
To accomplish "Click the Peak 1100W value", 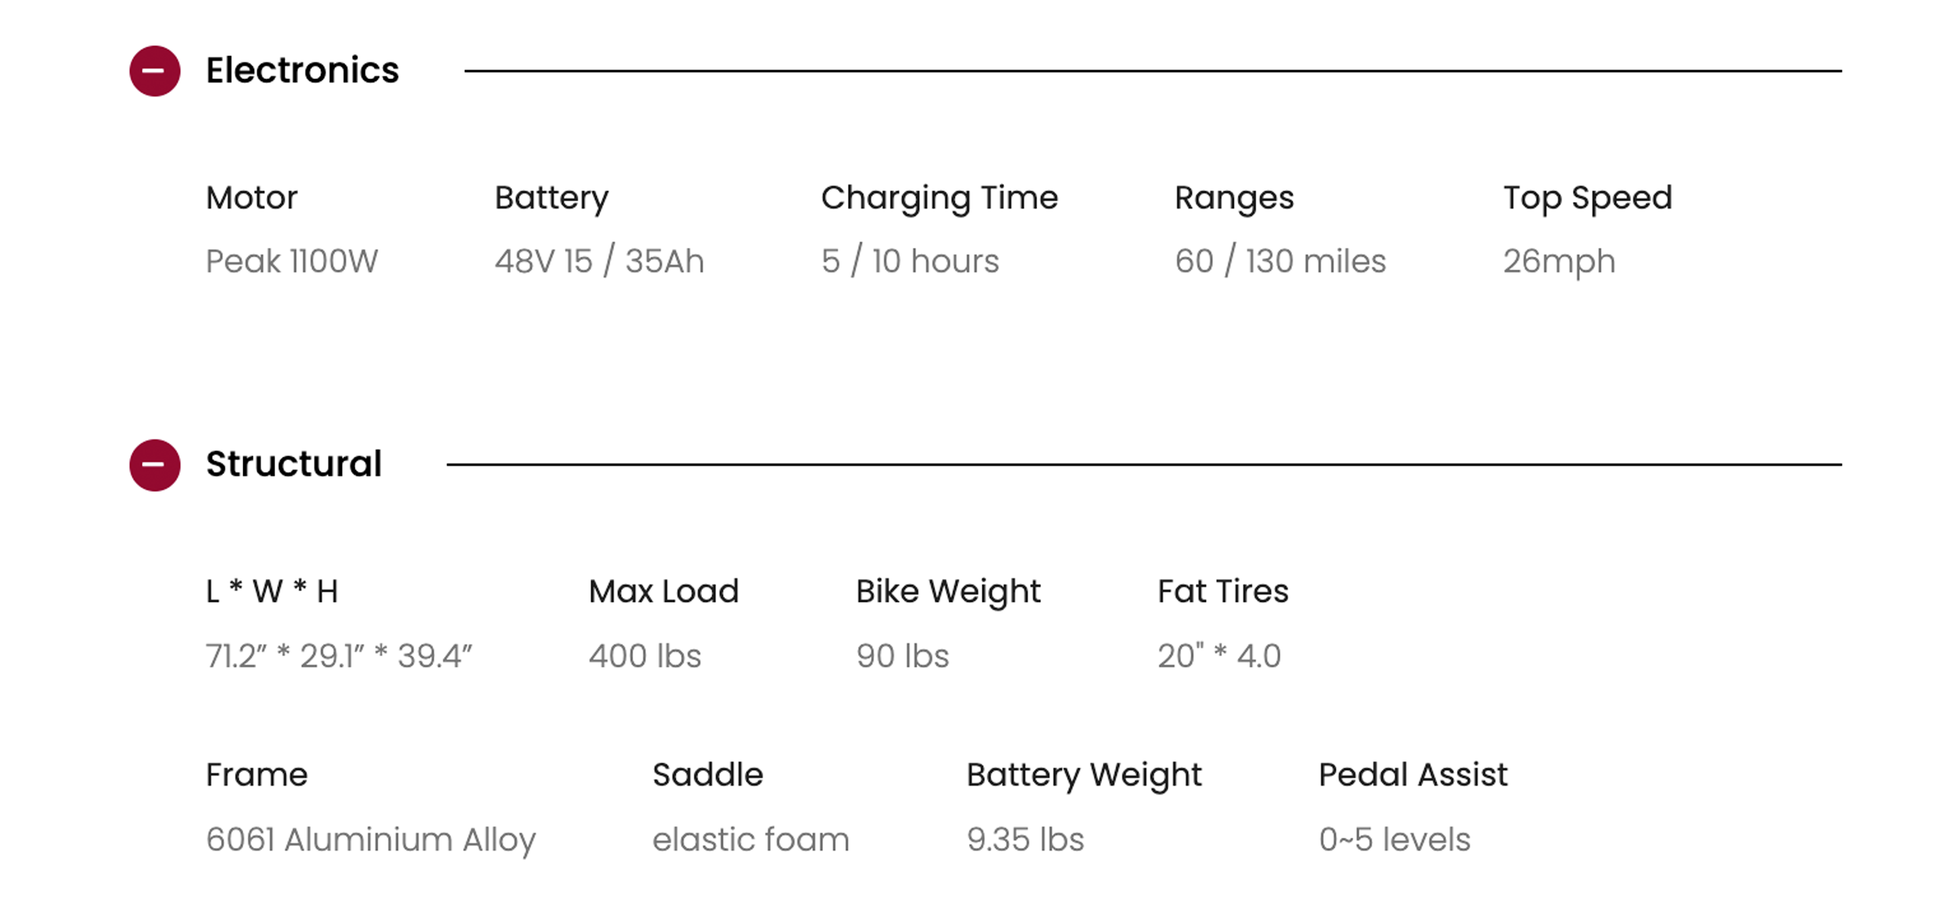I will pos(292,262).
